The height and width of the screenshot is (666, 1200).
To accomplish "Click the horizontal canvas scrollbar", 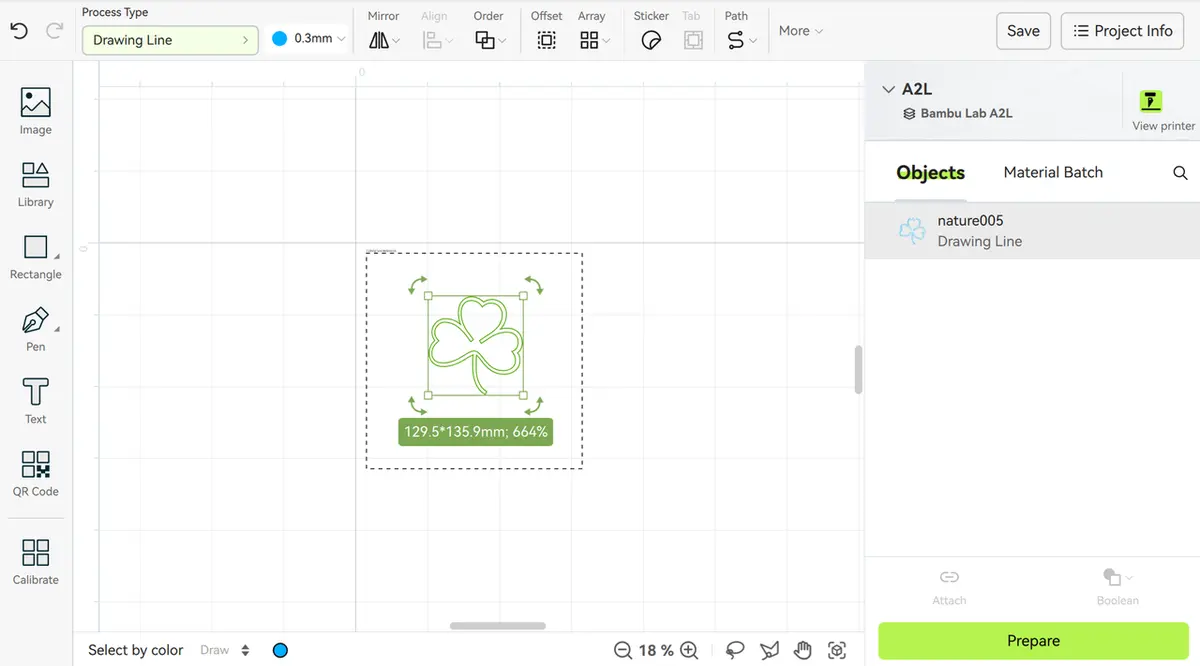I will click(498, 626).
